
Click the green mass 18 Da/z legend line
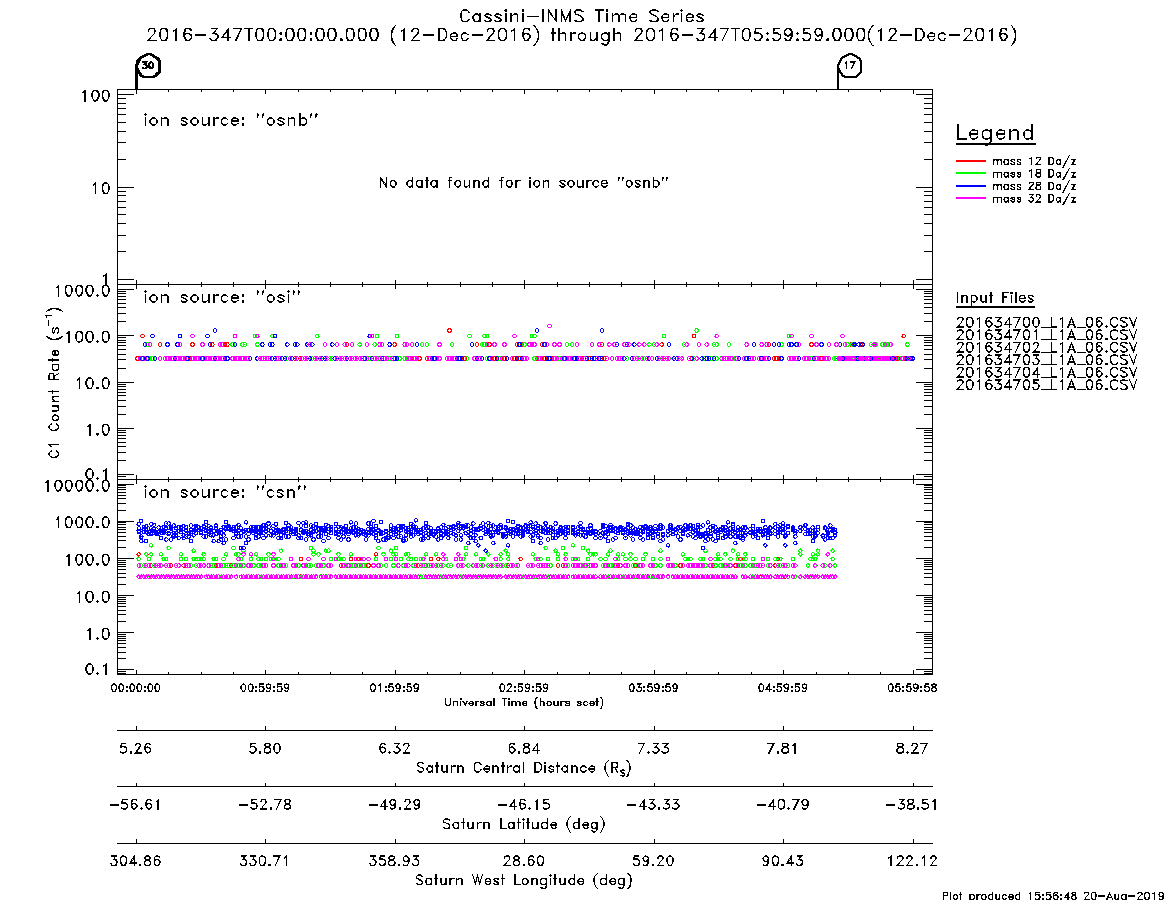(x=970, y=173)
